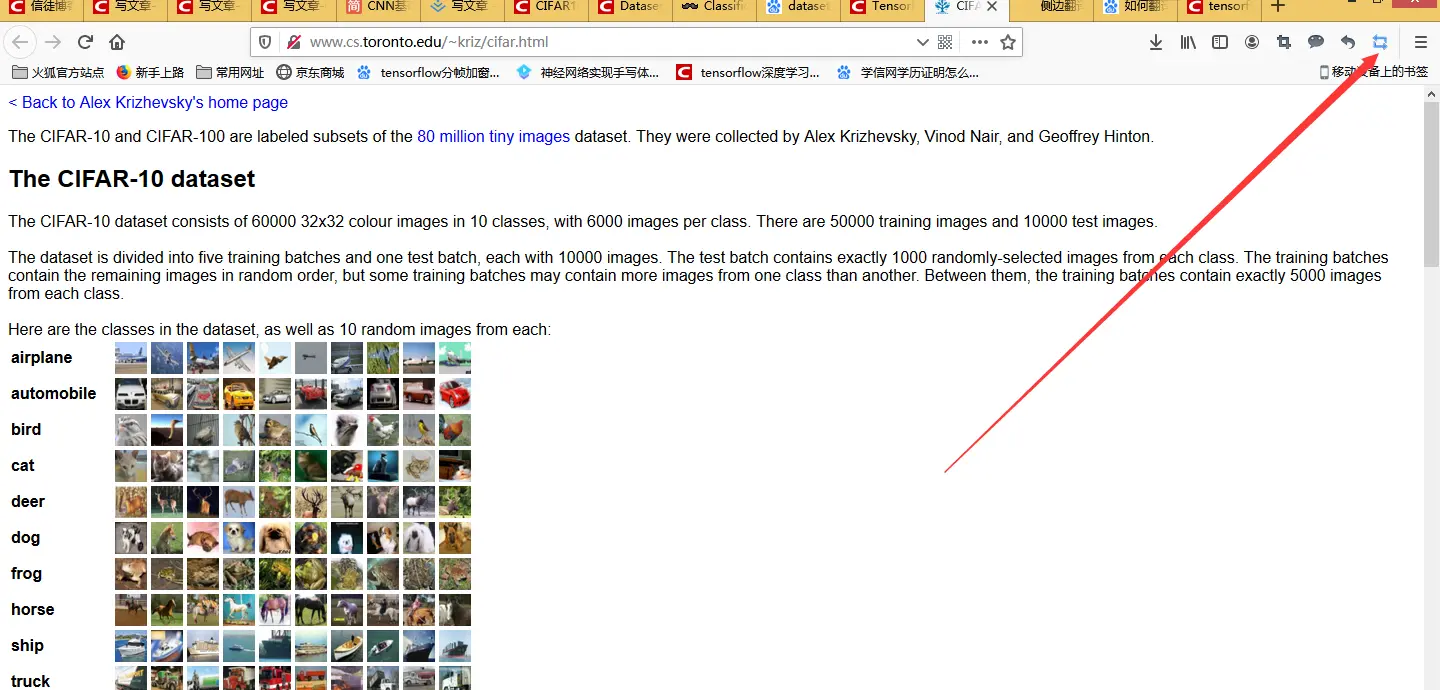
Task: Go forward to the next page
Action: point(53,42)
